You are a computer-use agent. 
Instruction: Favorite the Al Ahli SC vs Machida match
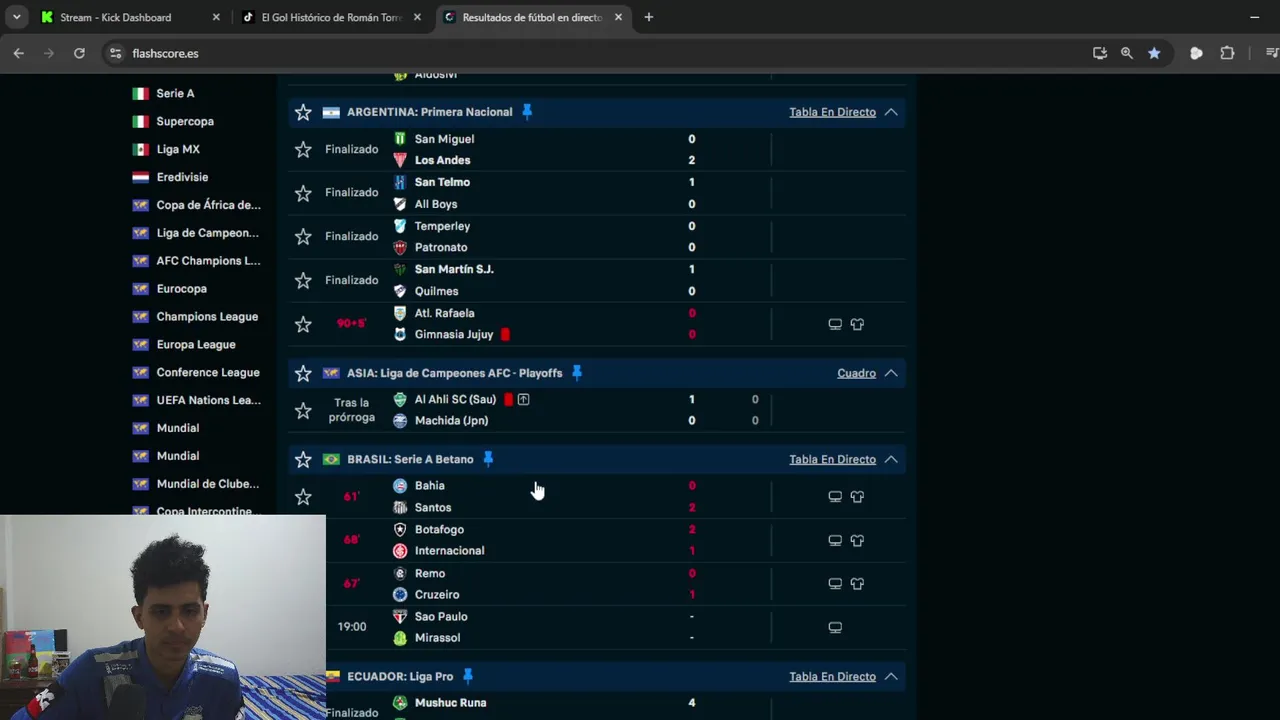click(x=303, y=410)
